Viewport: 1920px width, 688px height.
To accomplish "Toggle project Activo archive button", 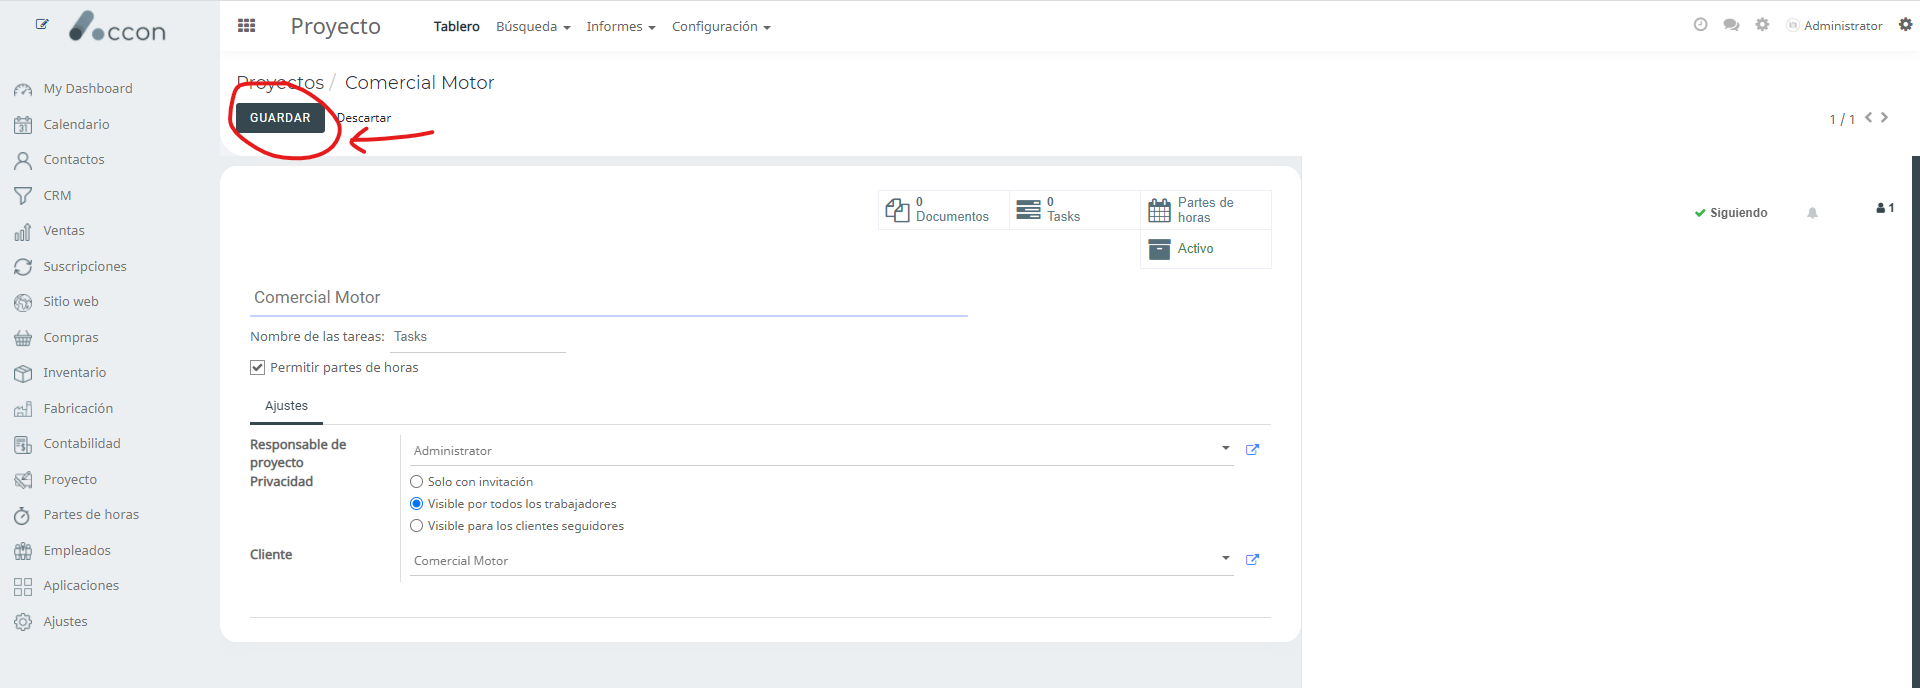I will point(1205,249).
